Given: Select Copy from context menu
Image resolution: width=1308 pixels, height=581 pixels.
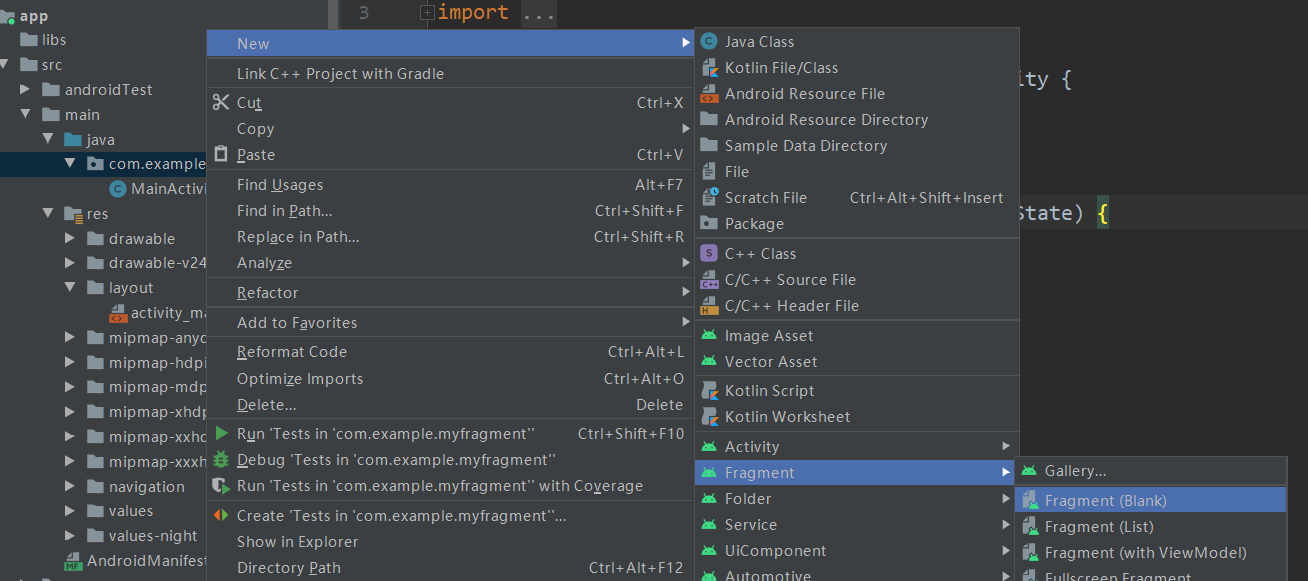Looking at the screenshot, I should pos(451,129).
